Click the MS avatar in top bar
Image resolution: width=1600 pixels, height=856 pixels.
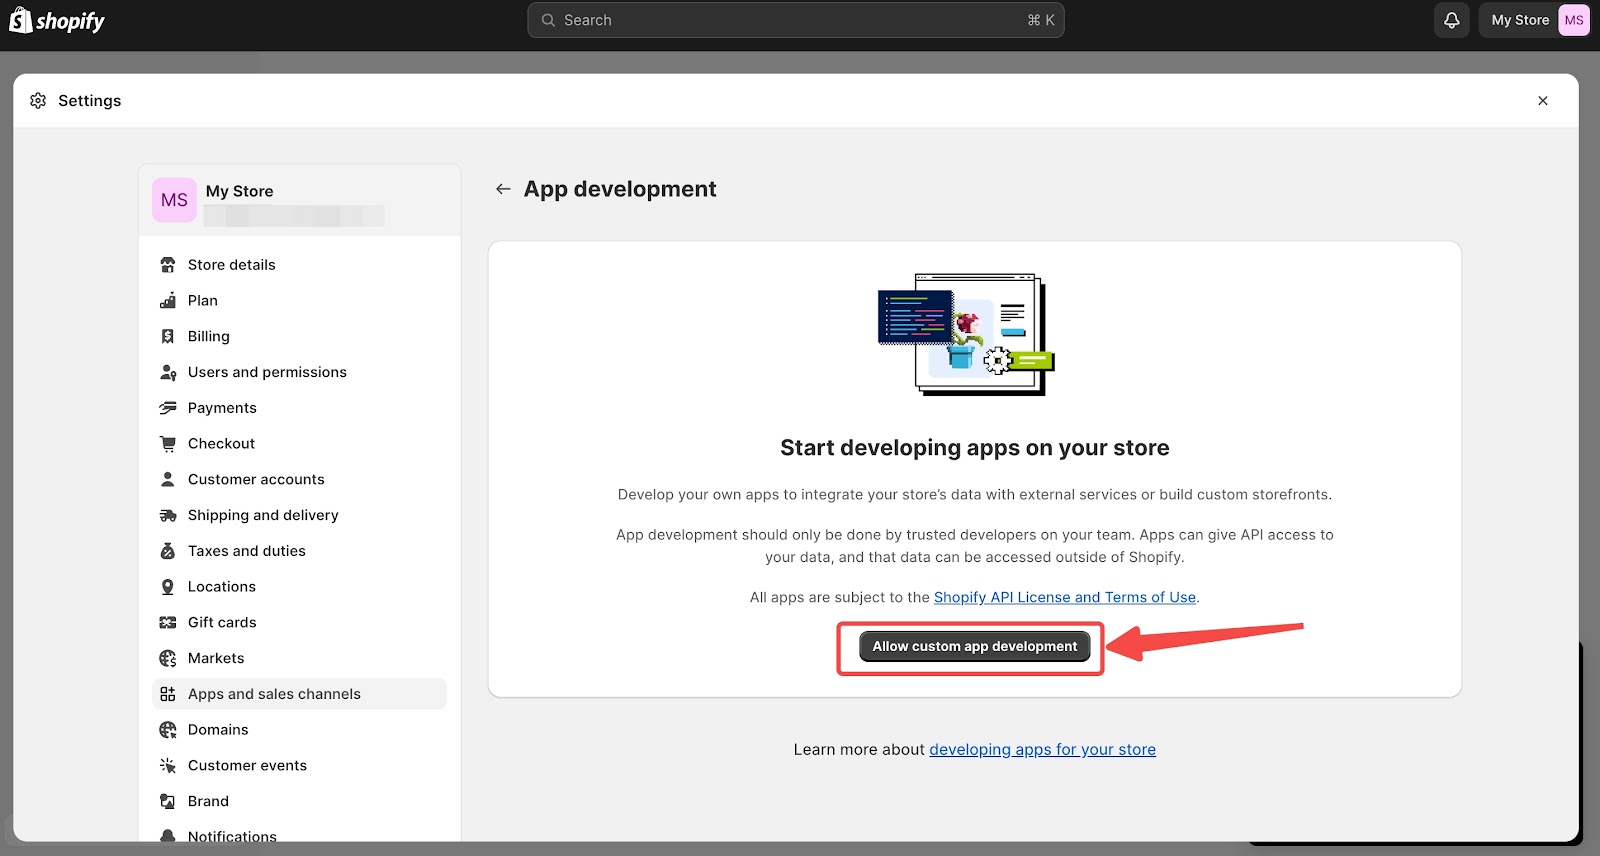point(1574,20)
